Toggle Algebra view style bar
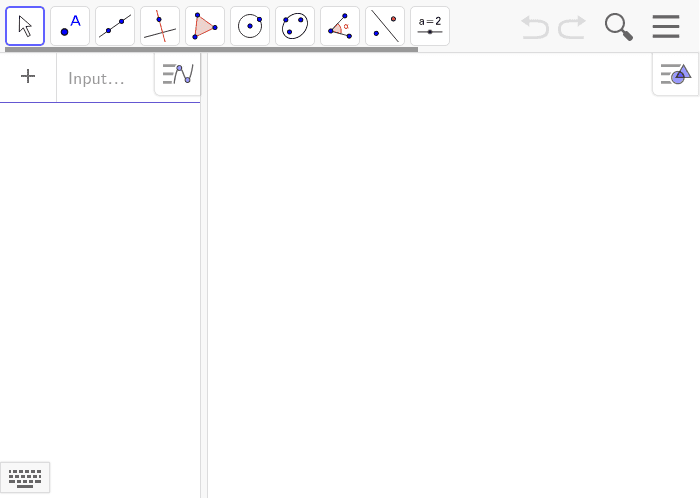The height and width of the screenshot is (500, 700). [x=178, y=74]
